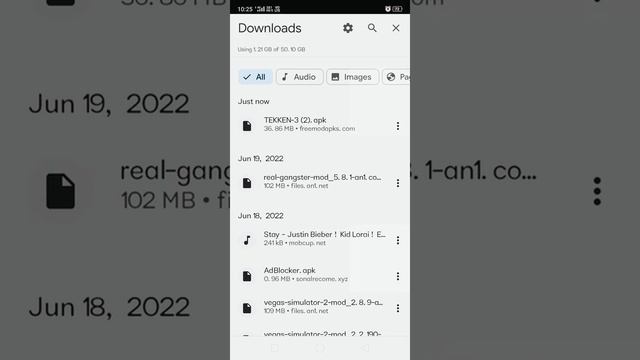Play Stay - Justin Bieber audio file
The image size is (640, 360).
pos(320,239)
